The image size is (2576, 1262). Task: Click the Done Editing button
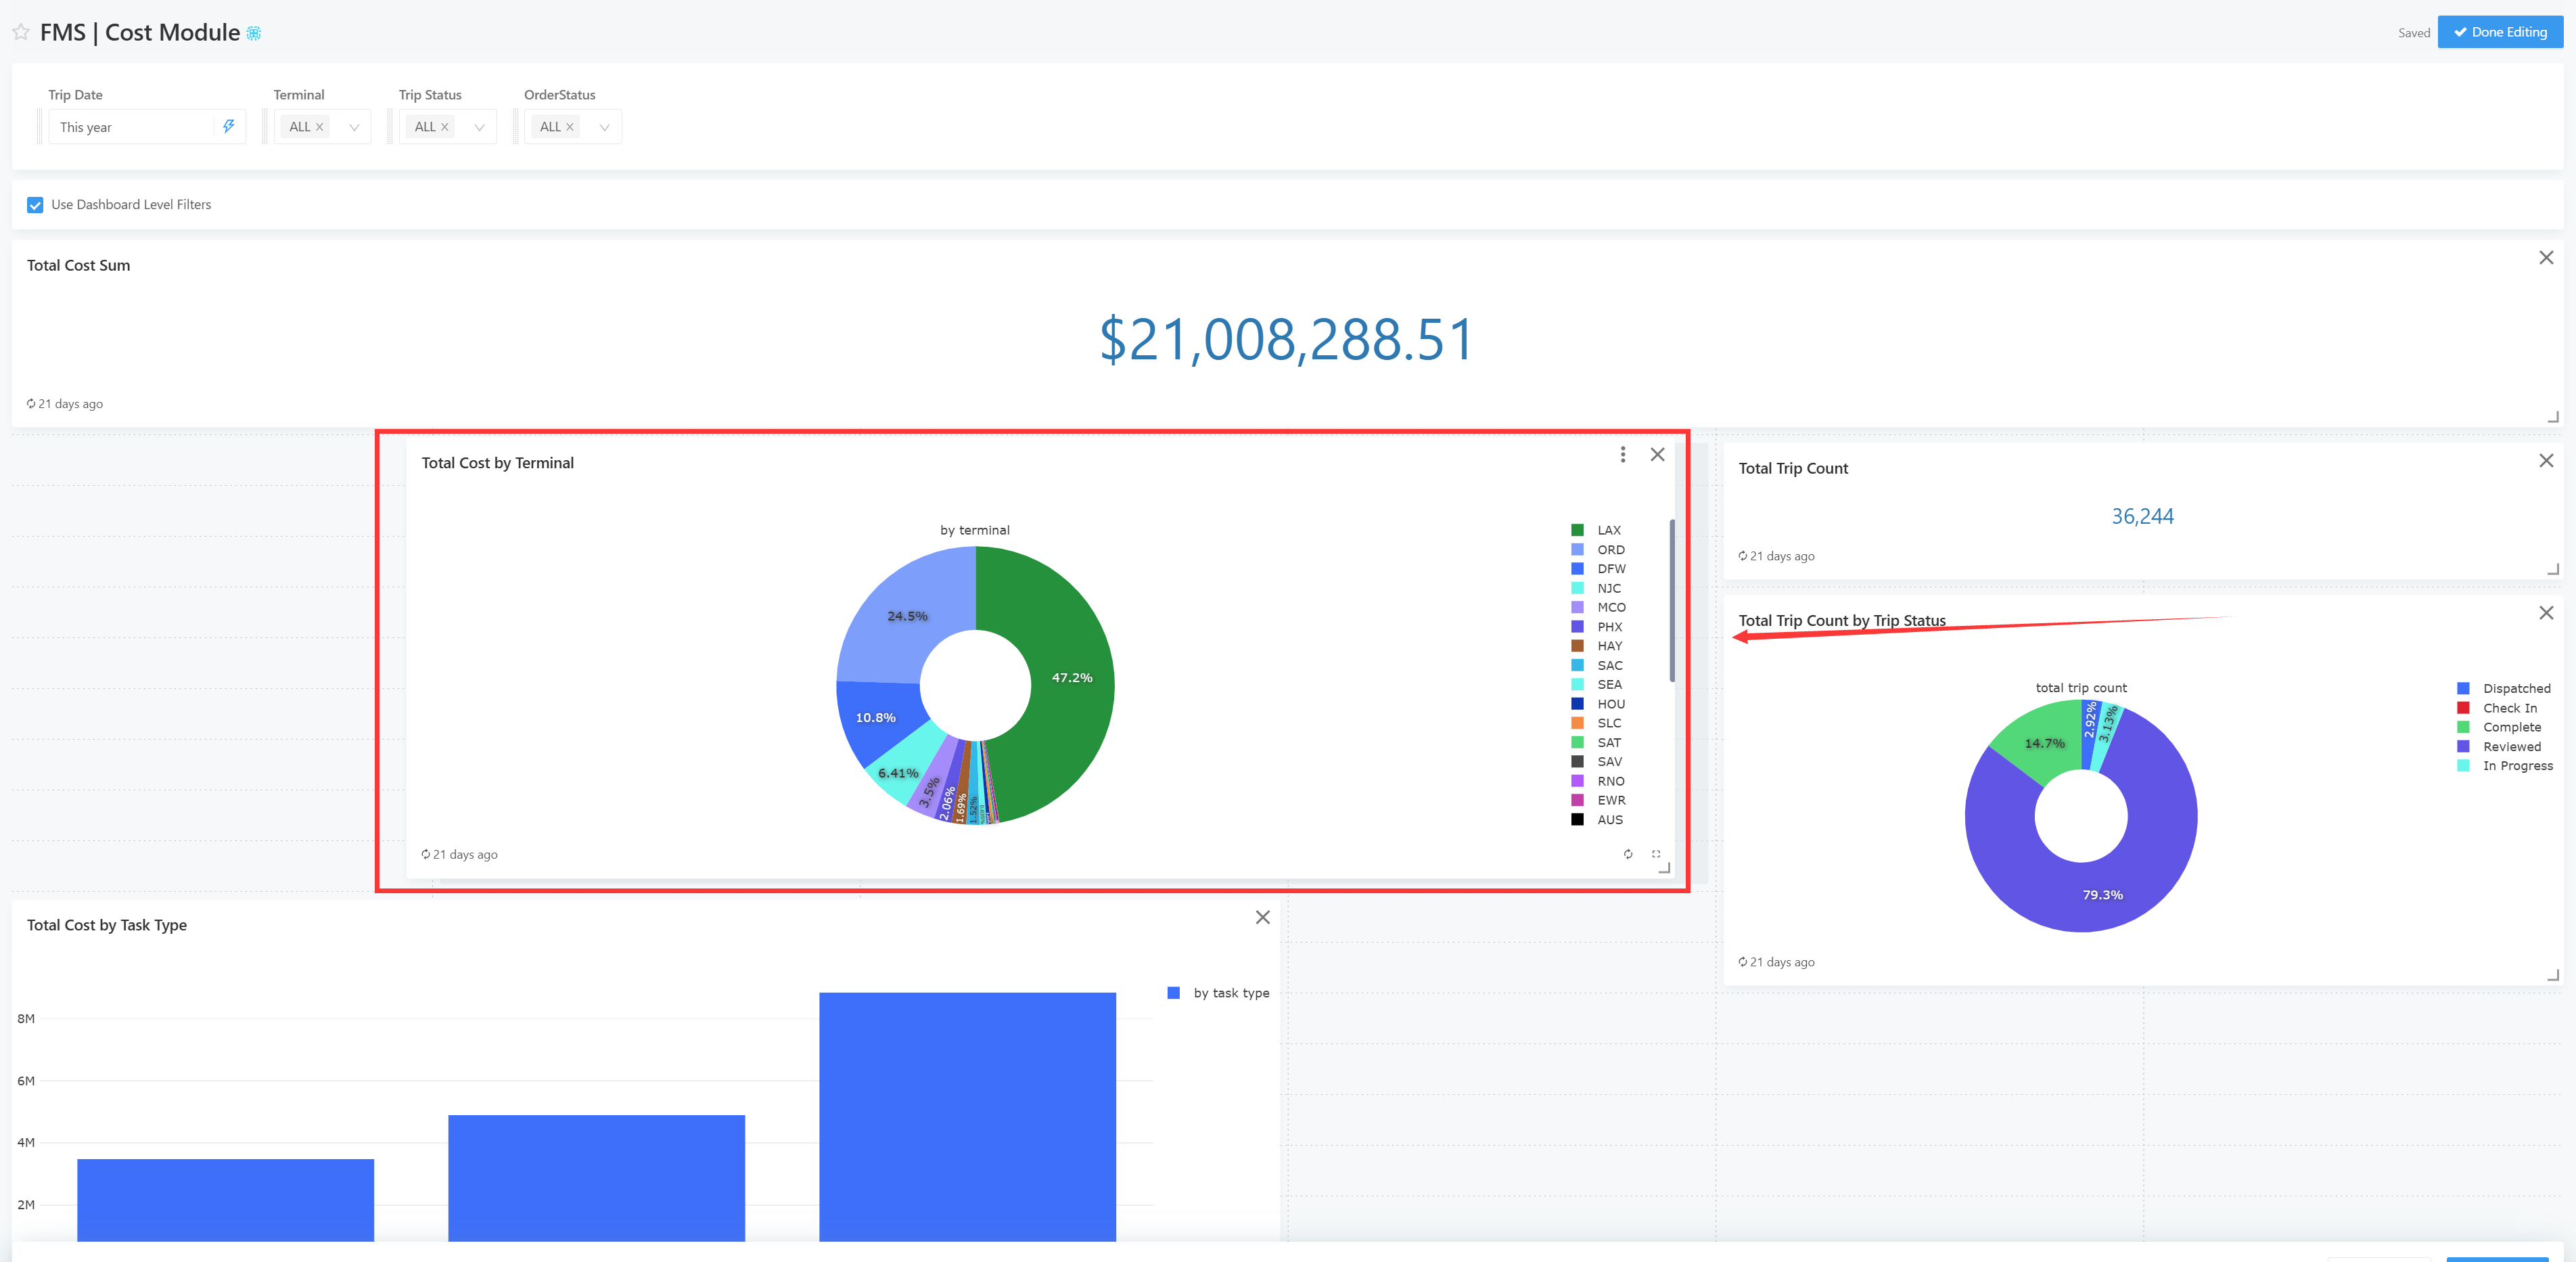tap(2500, 32)
